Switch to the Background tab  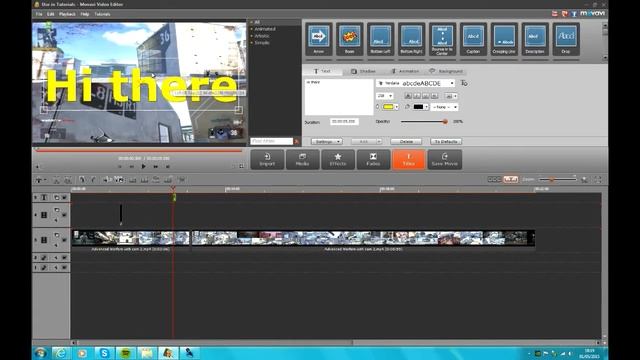coord(446,71)
